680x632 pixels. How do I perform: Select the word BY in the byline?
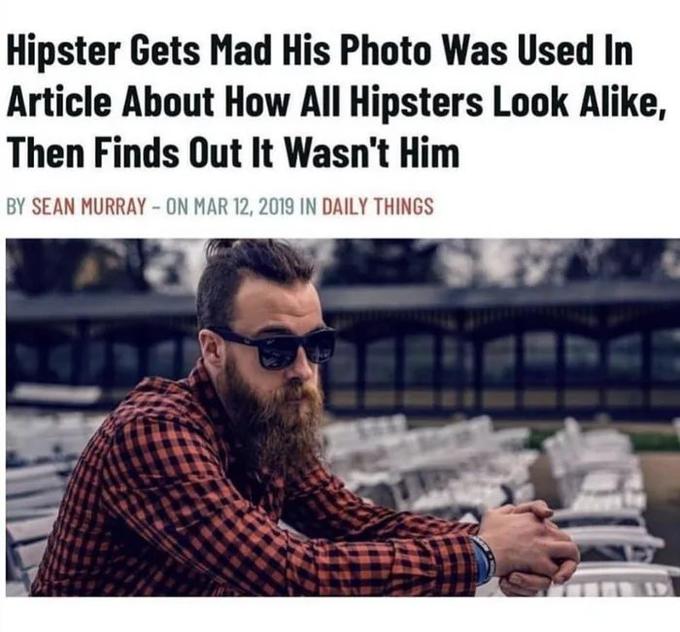16,206
